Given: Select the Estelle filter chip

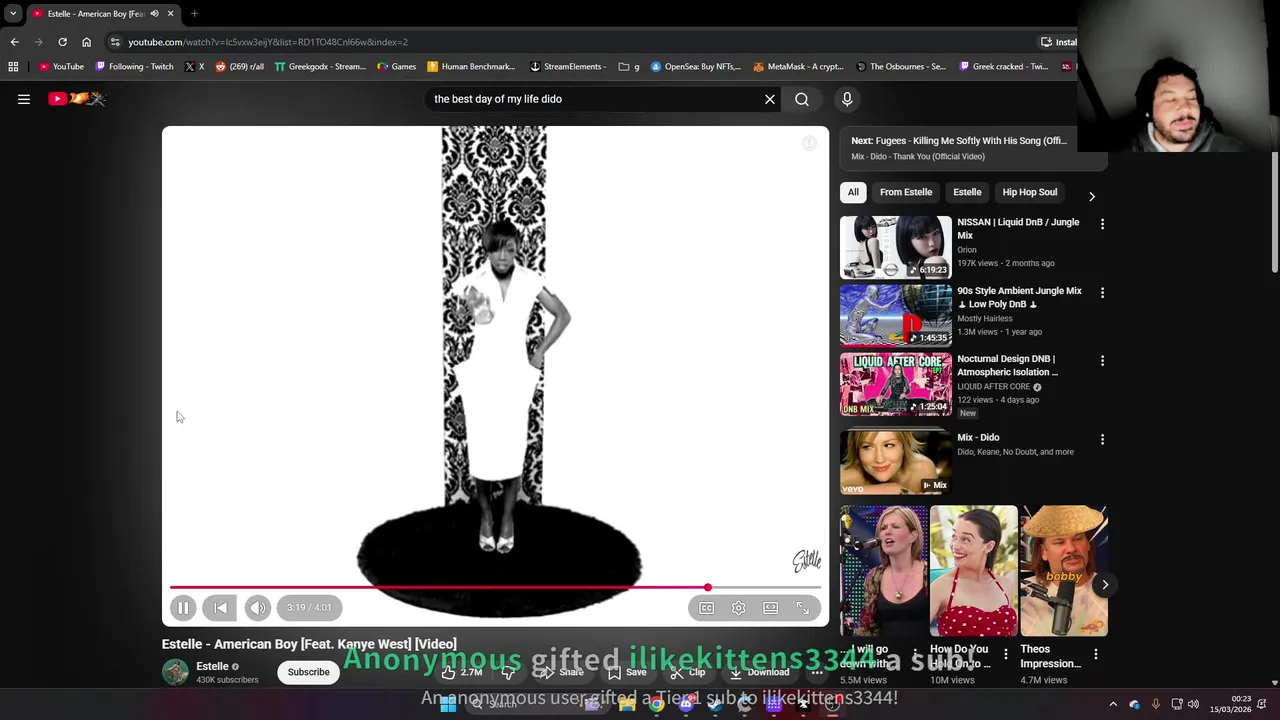Looking at the screenshot, I should (967, 192).
